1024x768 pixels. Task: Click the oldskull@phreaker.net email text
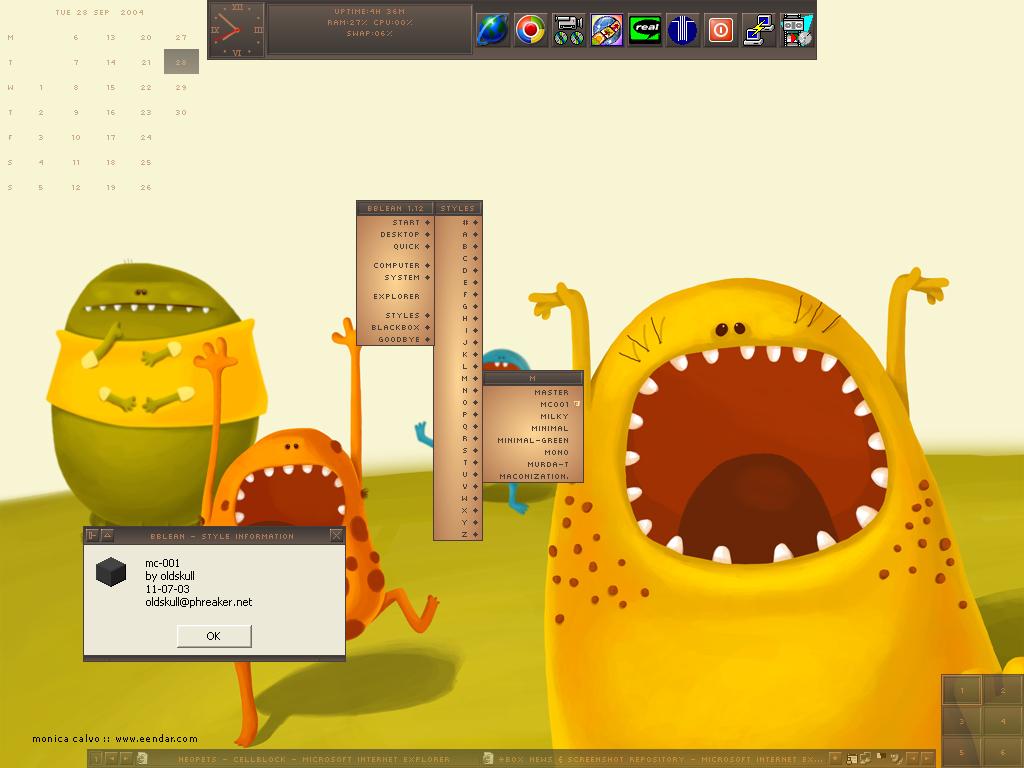click(199, 602)
